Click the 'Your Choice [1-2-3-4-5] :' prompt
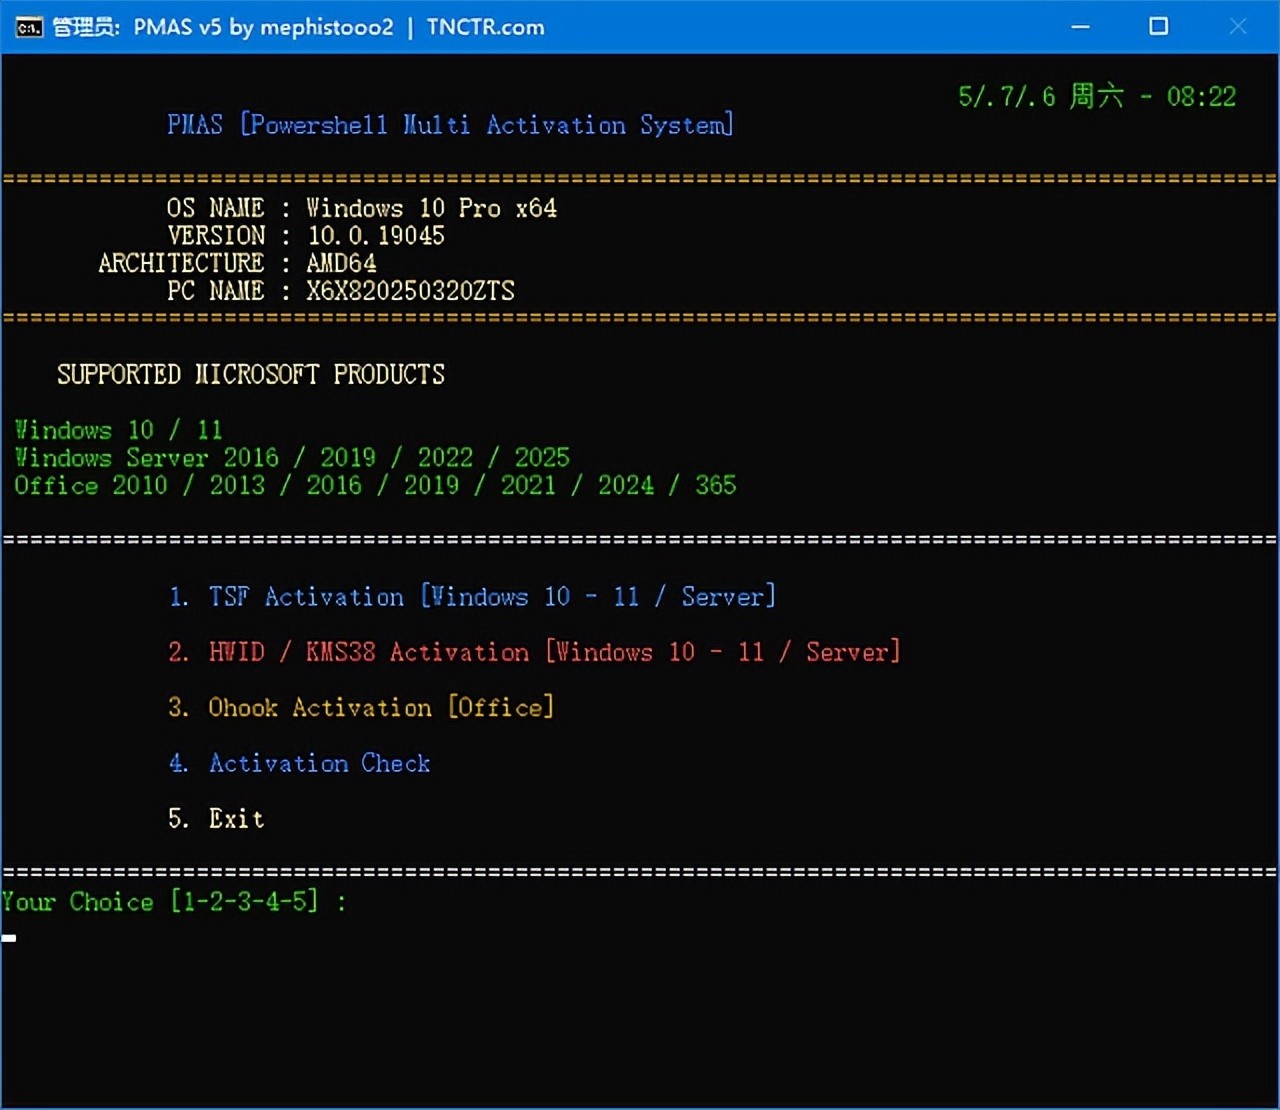 point(174,902)
